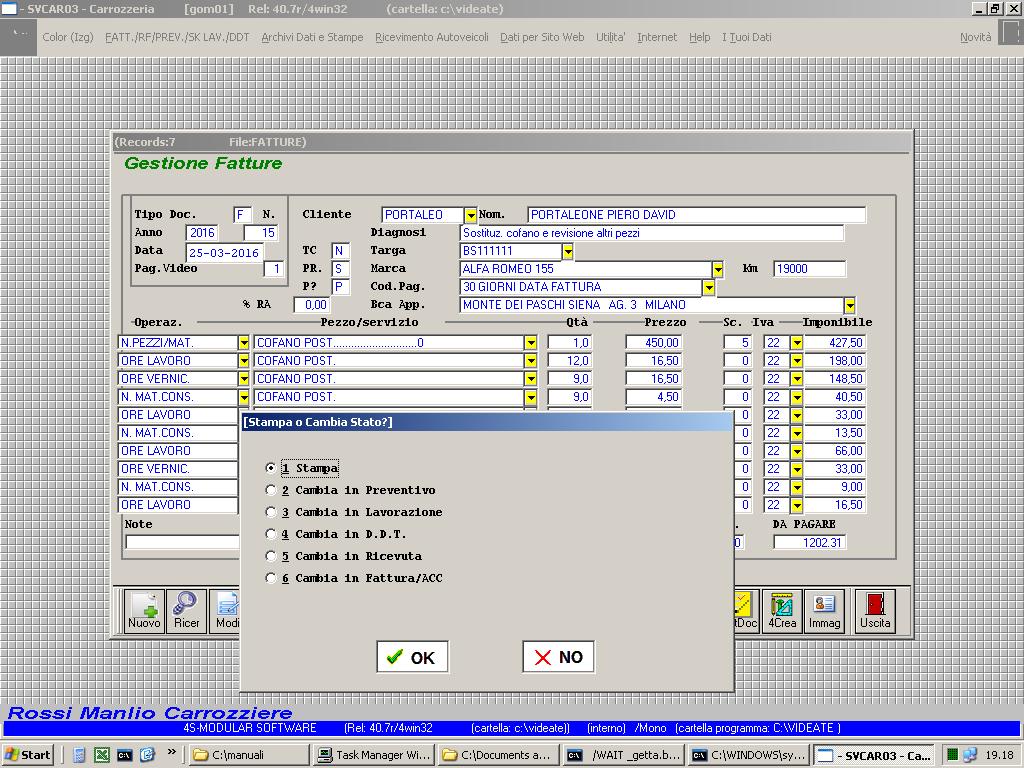Expand the Marca ALFA ROMEO 155 dropdown
The height and width of the screenshot is (768, 1024).
pos(718,269)
